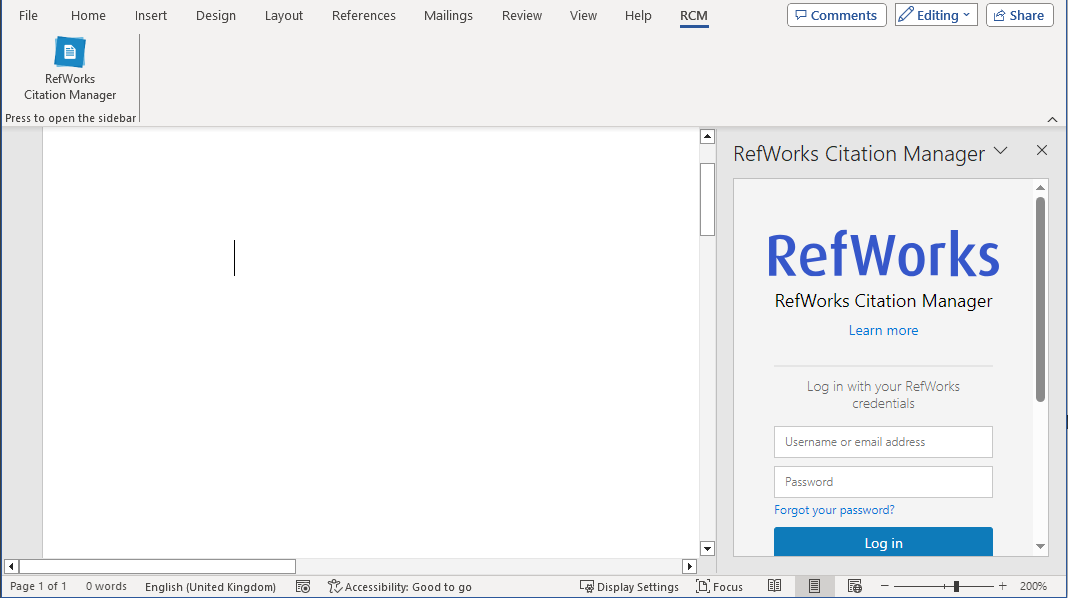1068x598 pixels.
Task: Select the RCM tab
Action: pyautogui.click(x=694, y=15)
